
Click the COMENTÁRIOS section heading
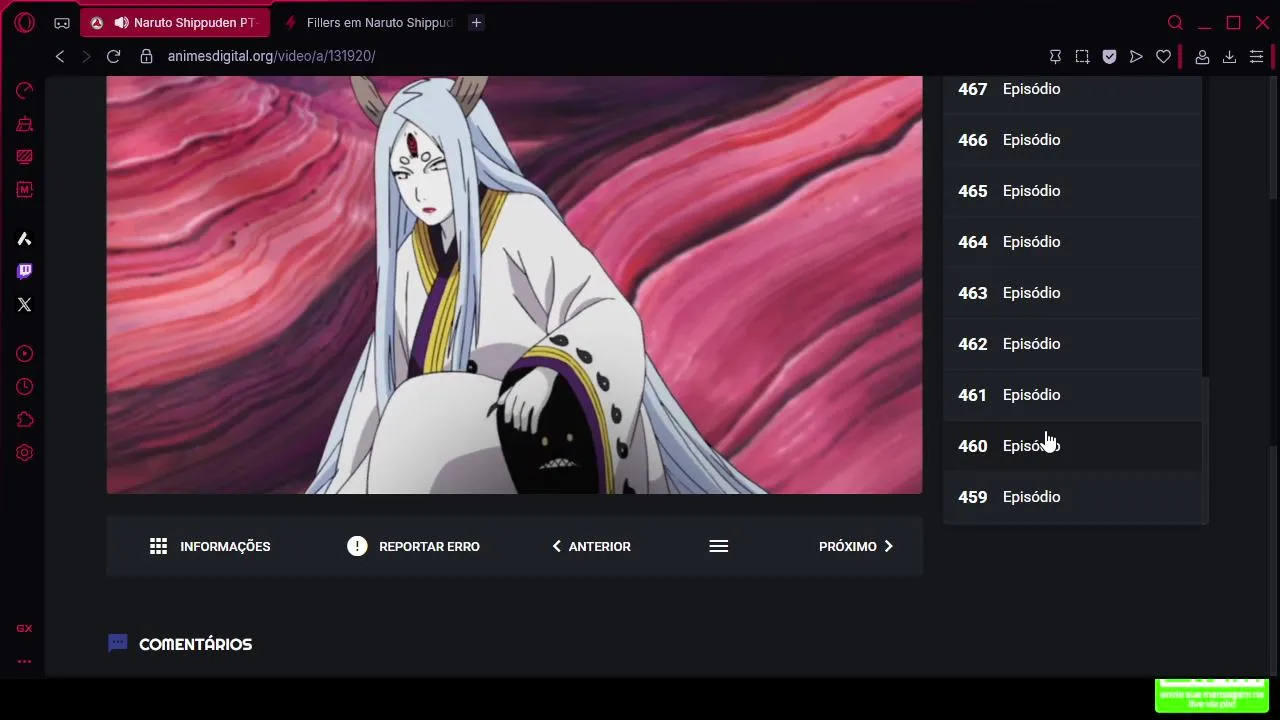(195, 644)
